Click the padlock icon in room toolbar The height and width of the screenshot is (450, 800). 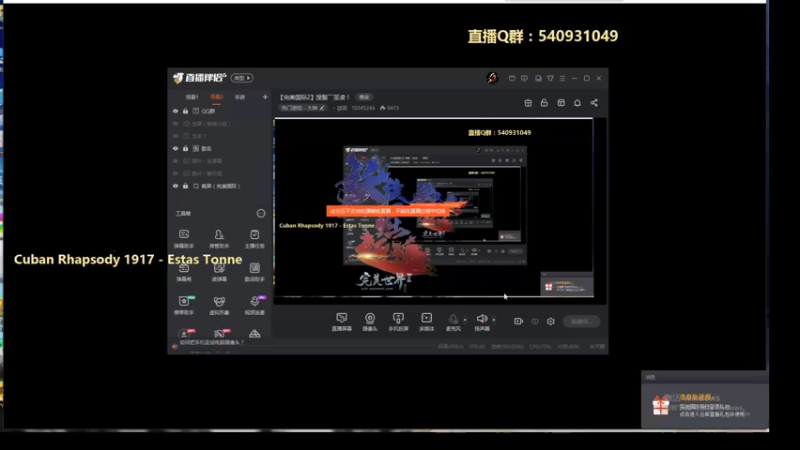544,103
